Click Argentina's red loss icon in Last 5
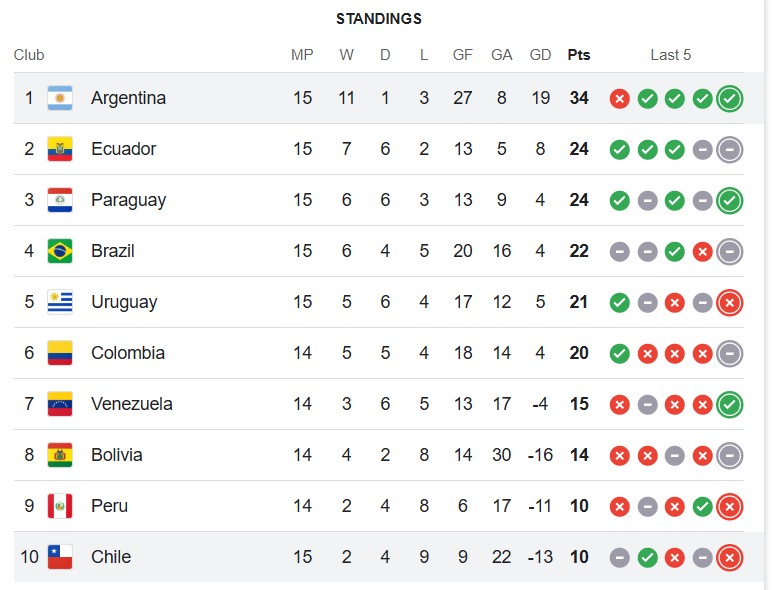 (x=620, y=99)
